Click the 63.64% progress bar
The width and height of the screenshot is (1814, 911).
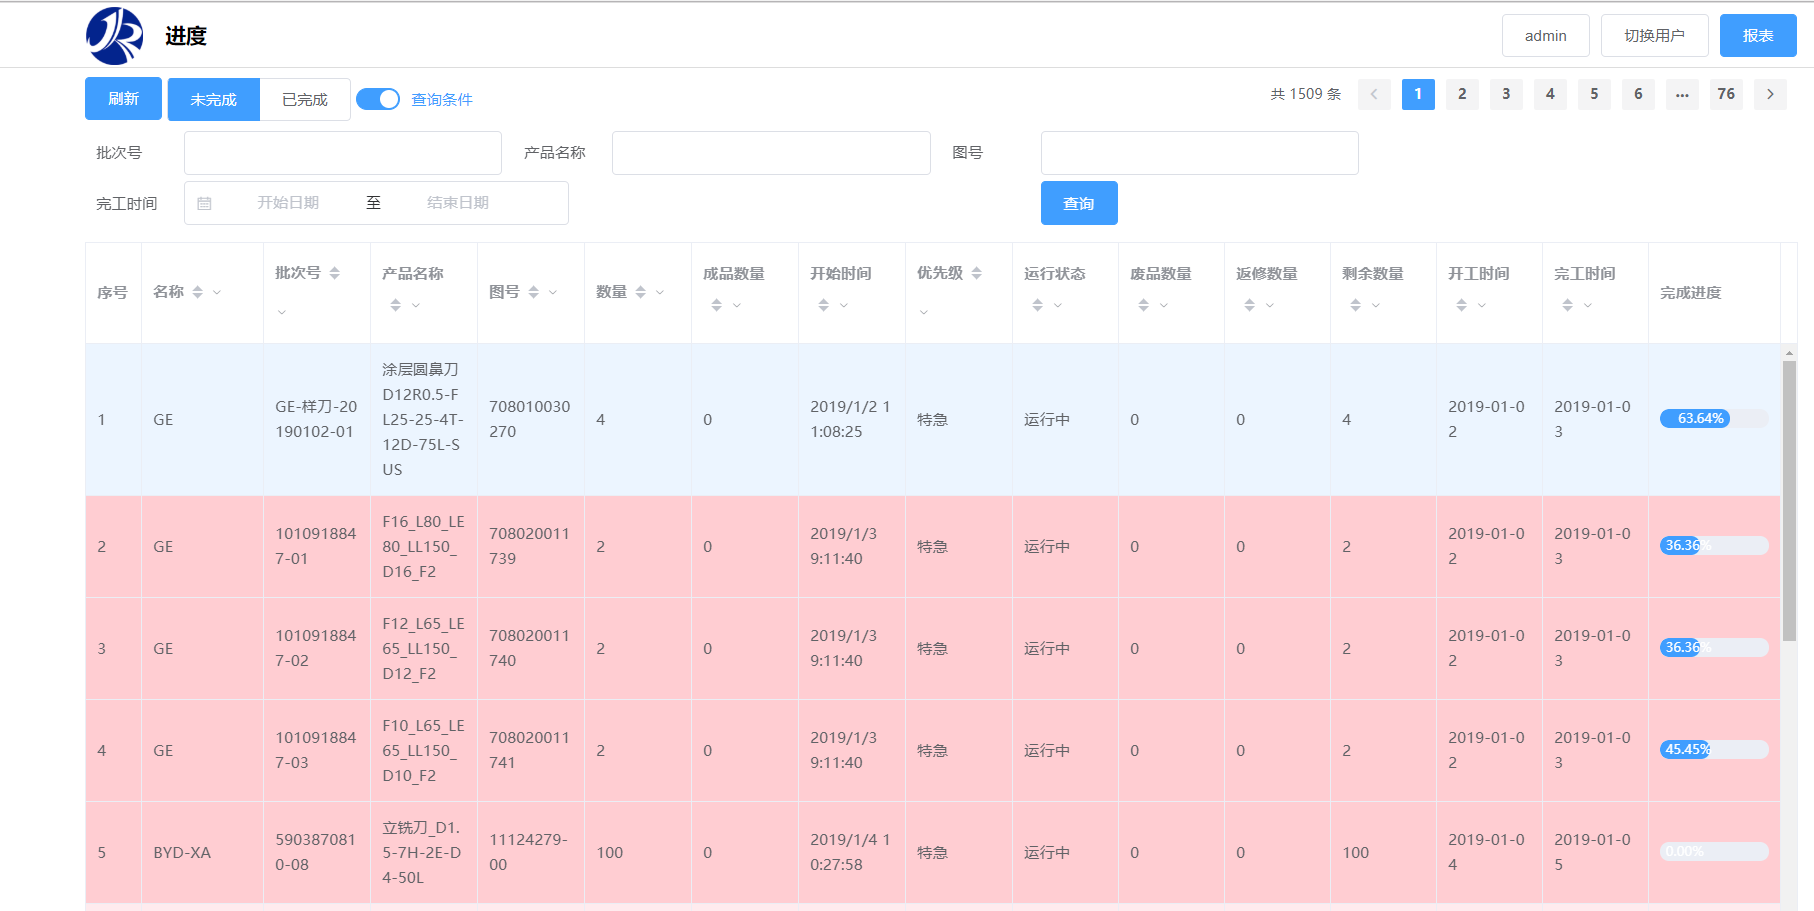[1714, 418]
